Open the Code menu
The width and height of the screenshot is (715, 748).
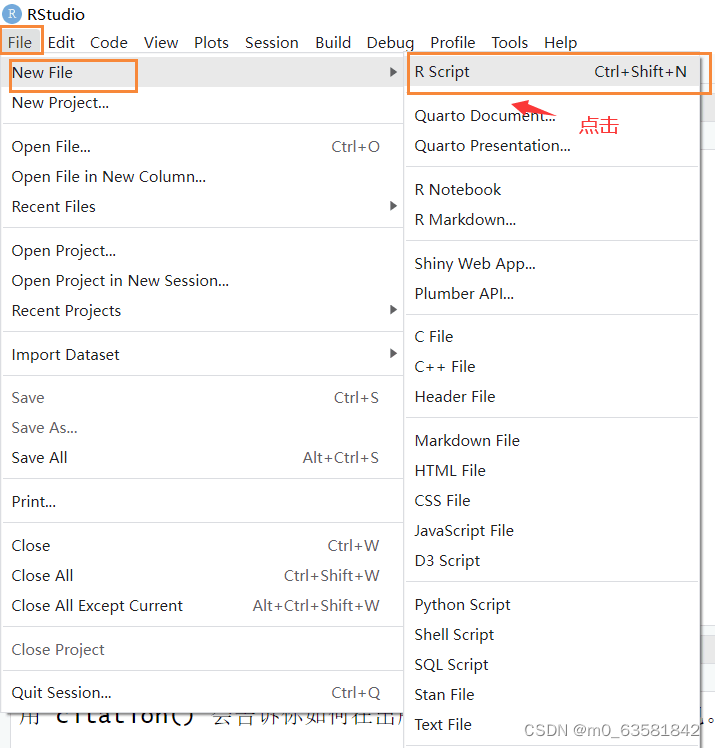109,42
